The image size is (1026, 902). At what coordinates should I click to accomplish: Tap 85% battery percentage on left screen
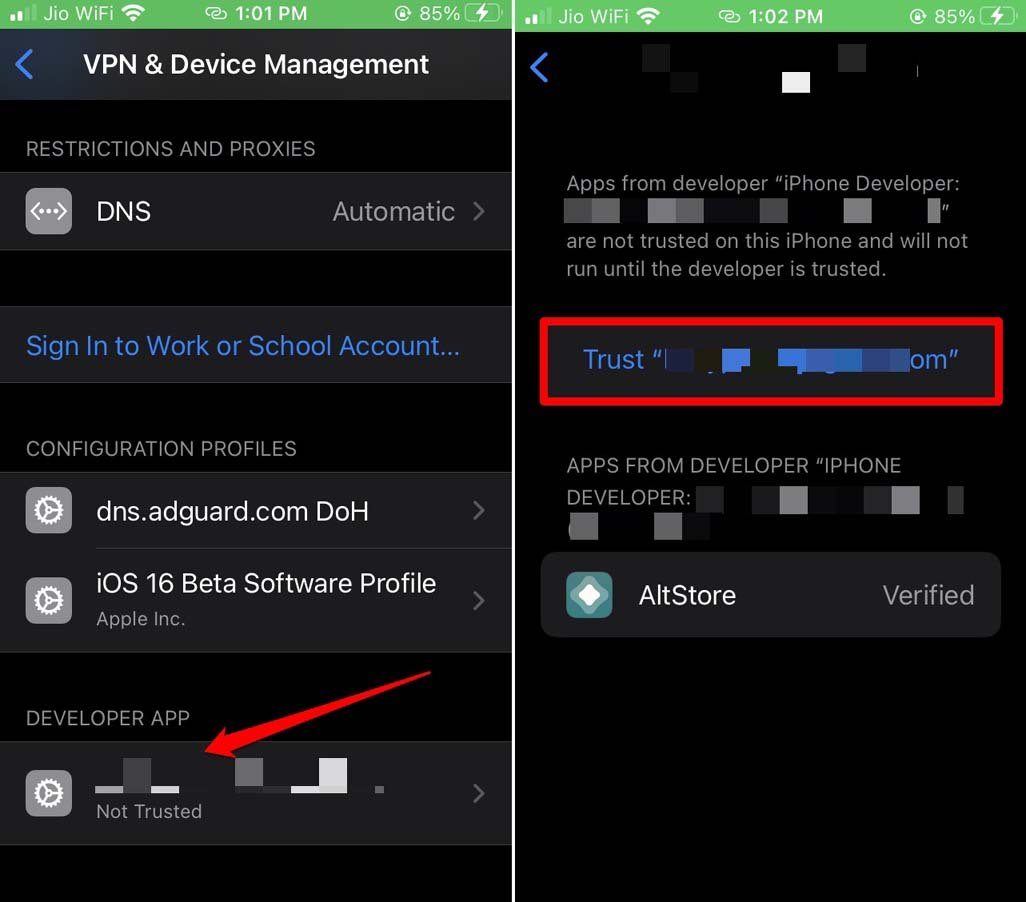[x=439, y=13]
